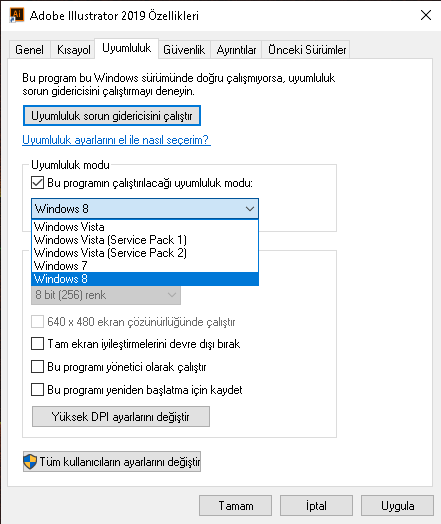
Task: Choose Windows Vista (Service Pack 2) option
Action: [x=145, y=253]
